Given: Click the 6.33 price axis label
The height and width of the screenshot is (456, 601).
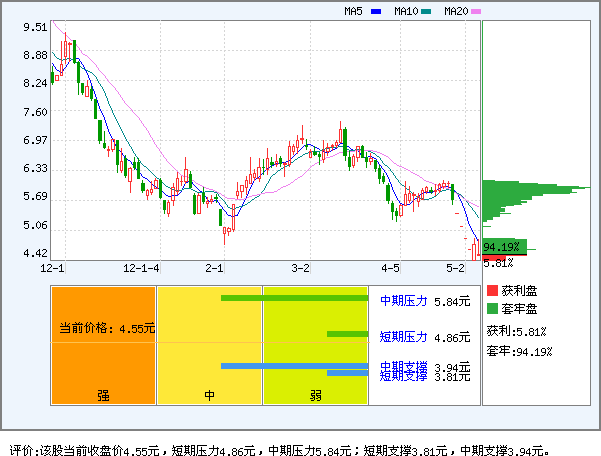Looking at the screenshot, I should pyautogui.click(x=35, y=168).
